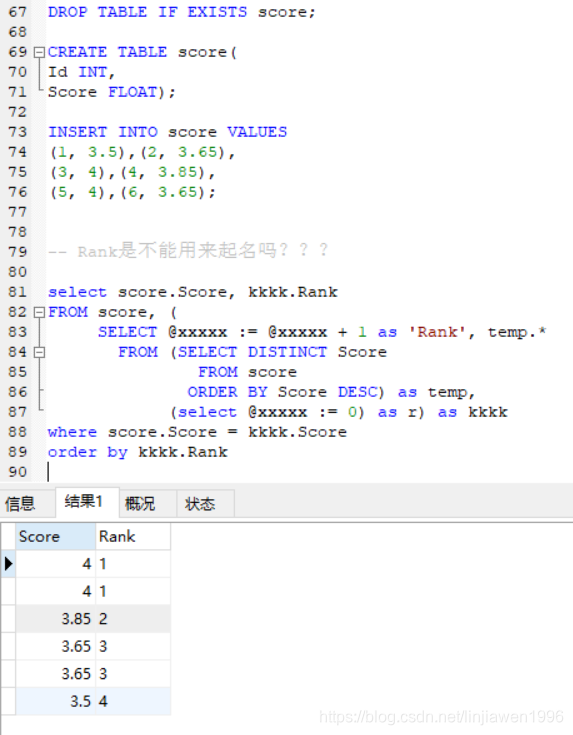Click line number 73 in the gutter
573x735 pixels.
point(18,132)
